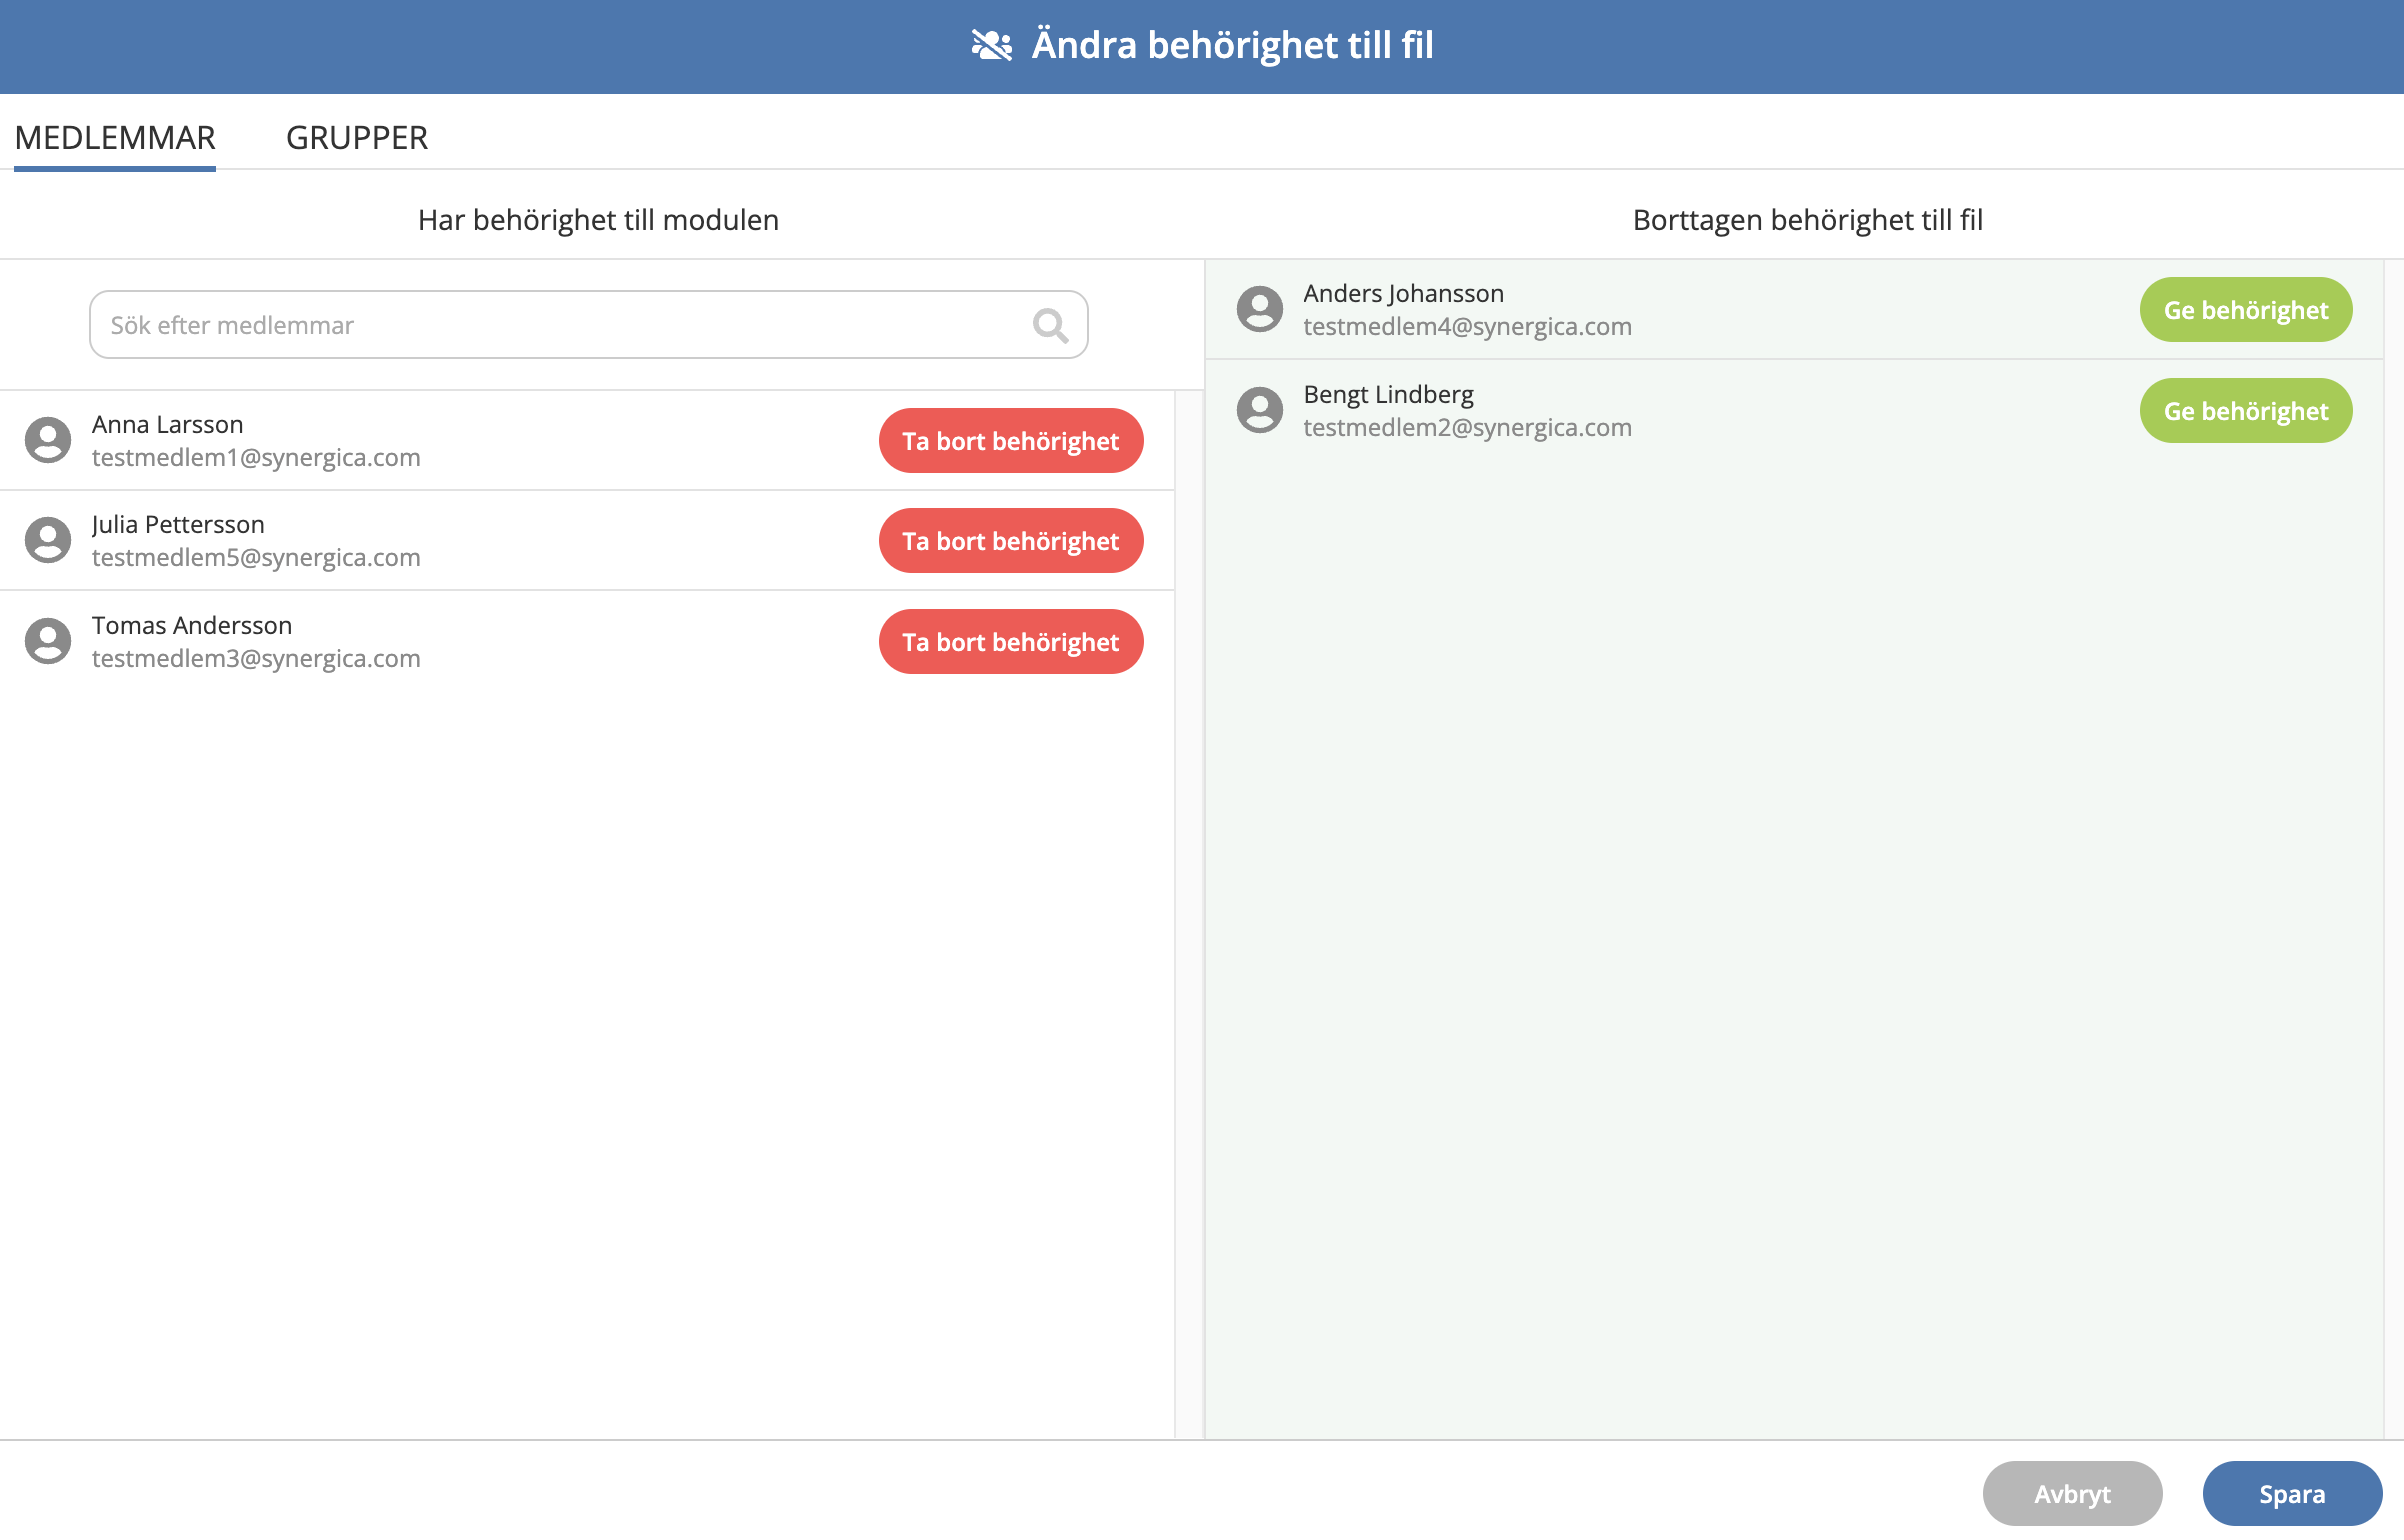Click the title Ändra behörighet till fil
Image resolution: width=2404 pixels, height=1540 pixels.
[1232, 45]
